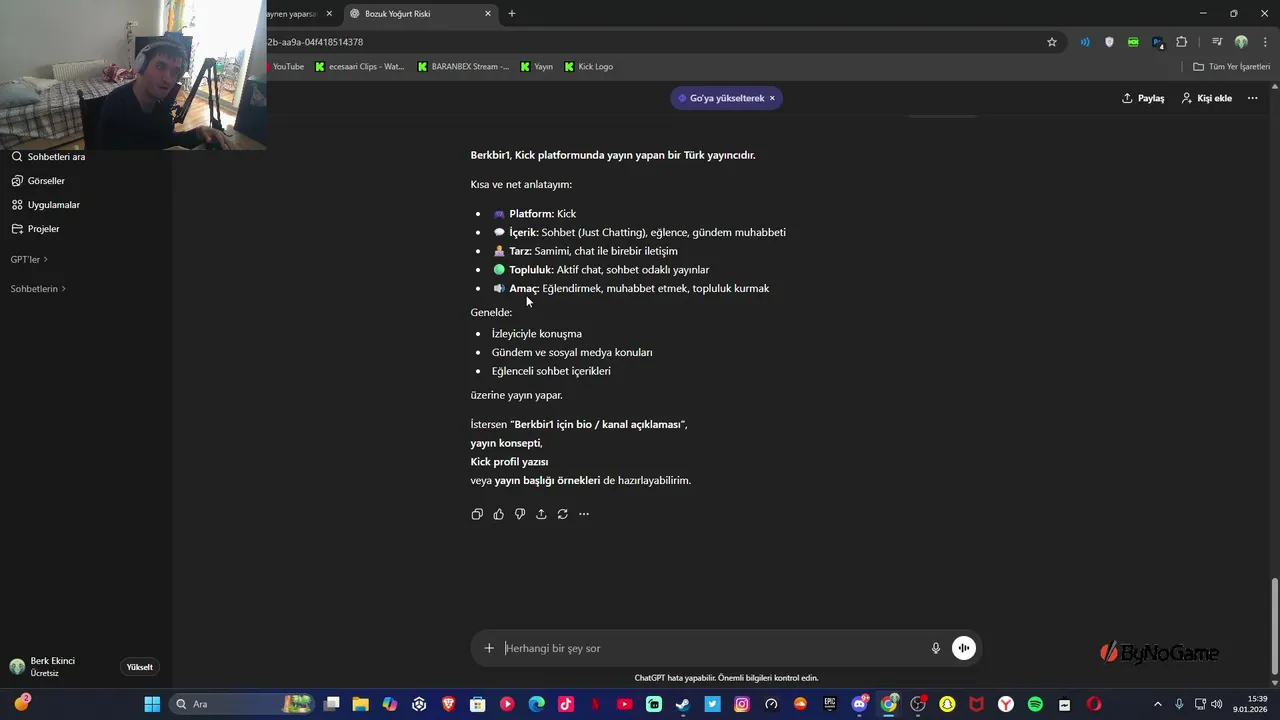
Task: Dismiss the Go'ya yükselterek banner with X
Action: pyautogui.click(x=772, y=98)
